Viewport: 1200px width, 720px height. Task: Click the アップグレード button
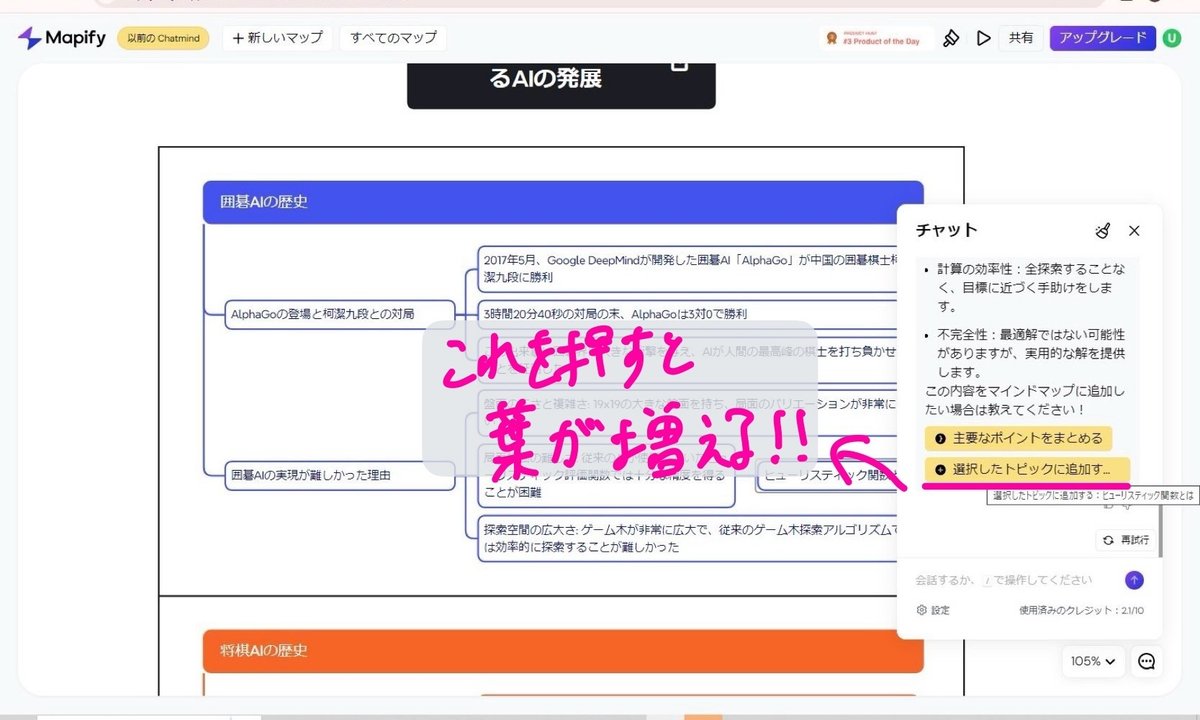click(x=1103, y=38)
